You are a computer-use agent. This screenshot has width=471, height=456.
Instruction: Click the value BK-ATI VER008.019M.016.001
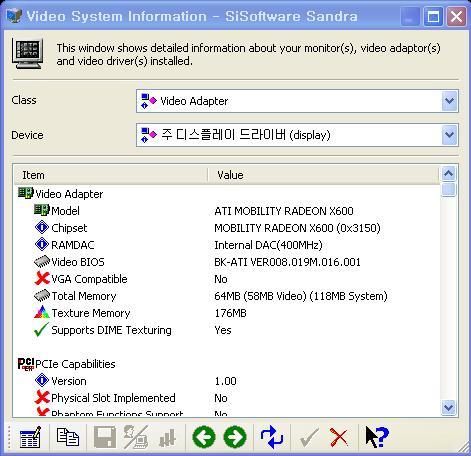287,262
